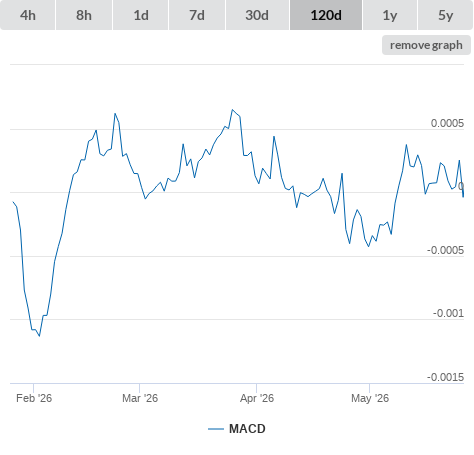Click the May '26 axis label
The height and width of the screenshot is (455, 474).
370,398
